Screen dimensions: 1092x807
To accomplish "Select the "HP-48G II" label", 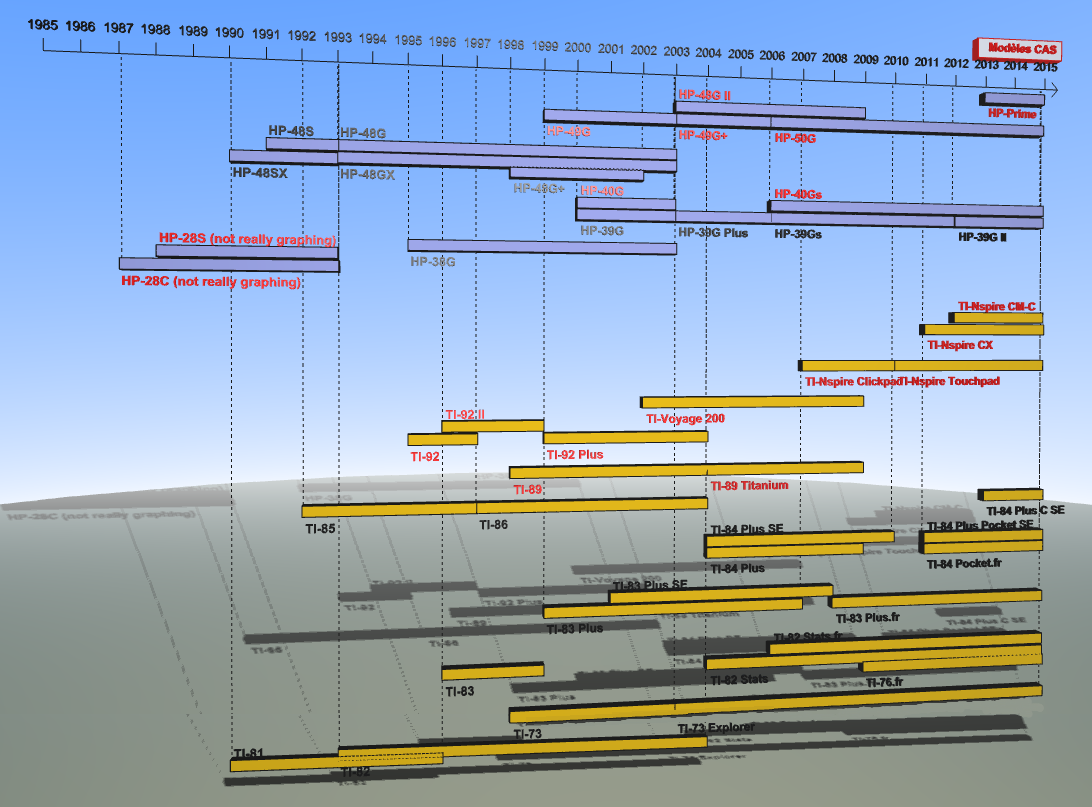I will [x=704, y=95].
